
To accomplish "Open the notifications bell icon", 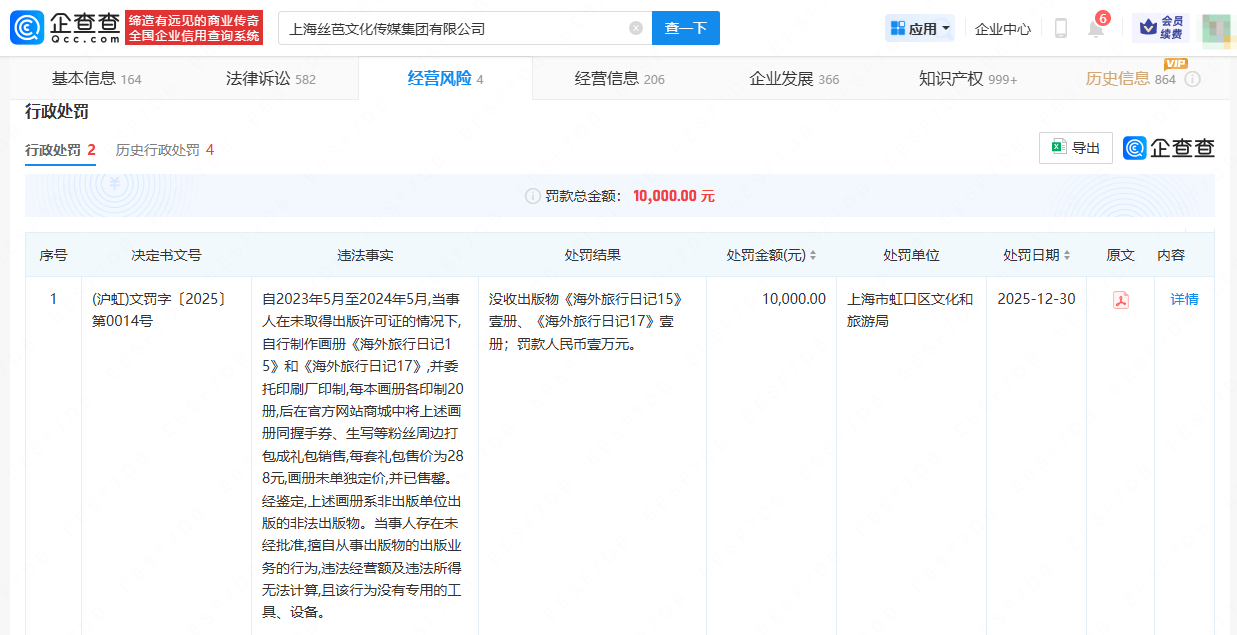I will [x=1096, y=29].
